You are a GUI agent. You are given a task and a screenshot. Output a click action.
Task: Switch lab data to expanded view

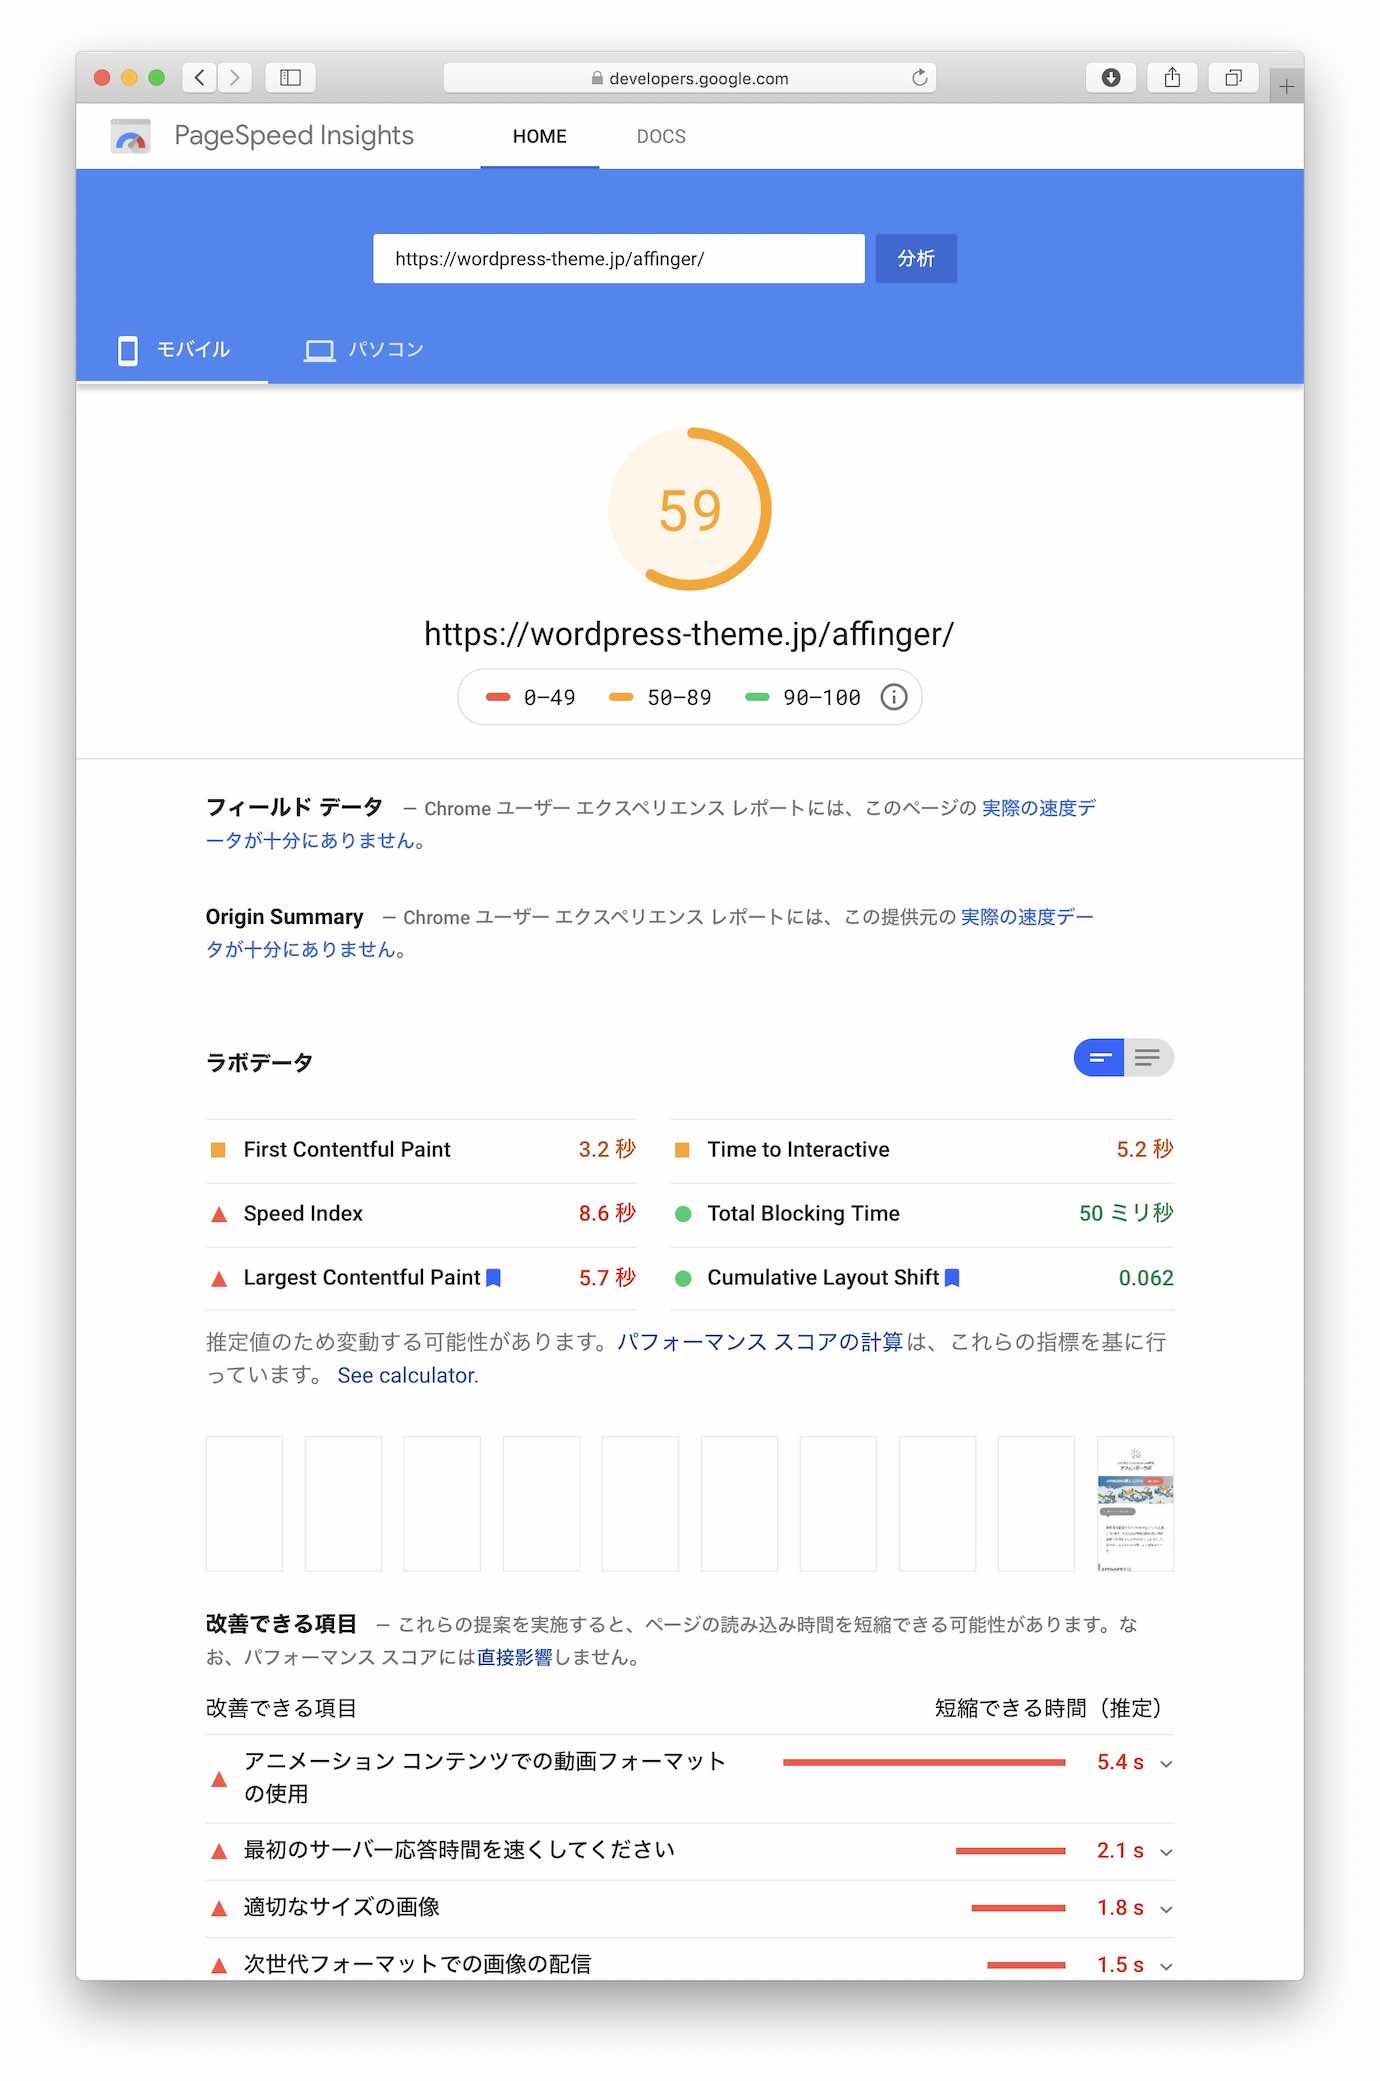pyautogui.click(x=1148, y=1058)
